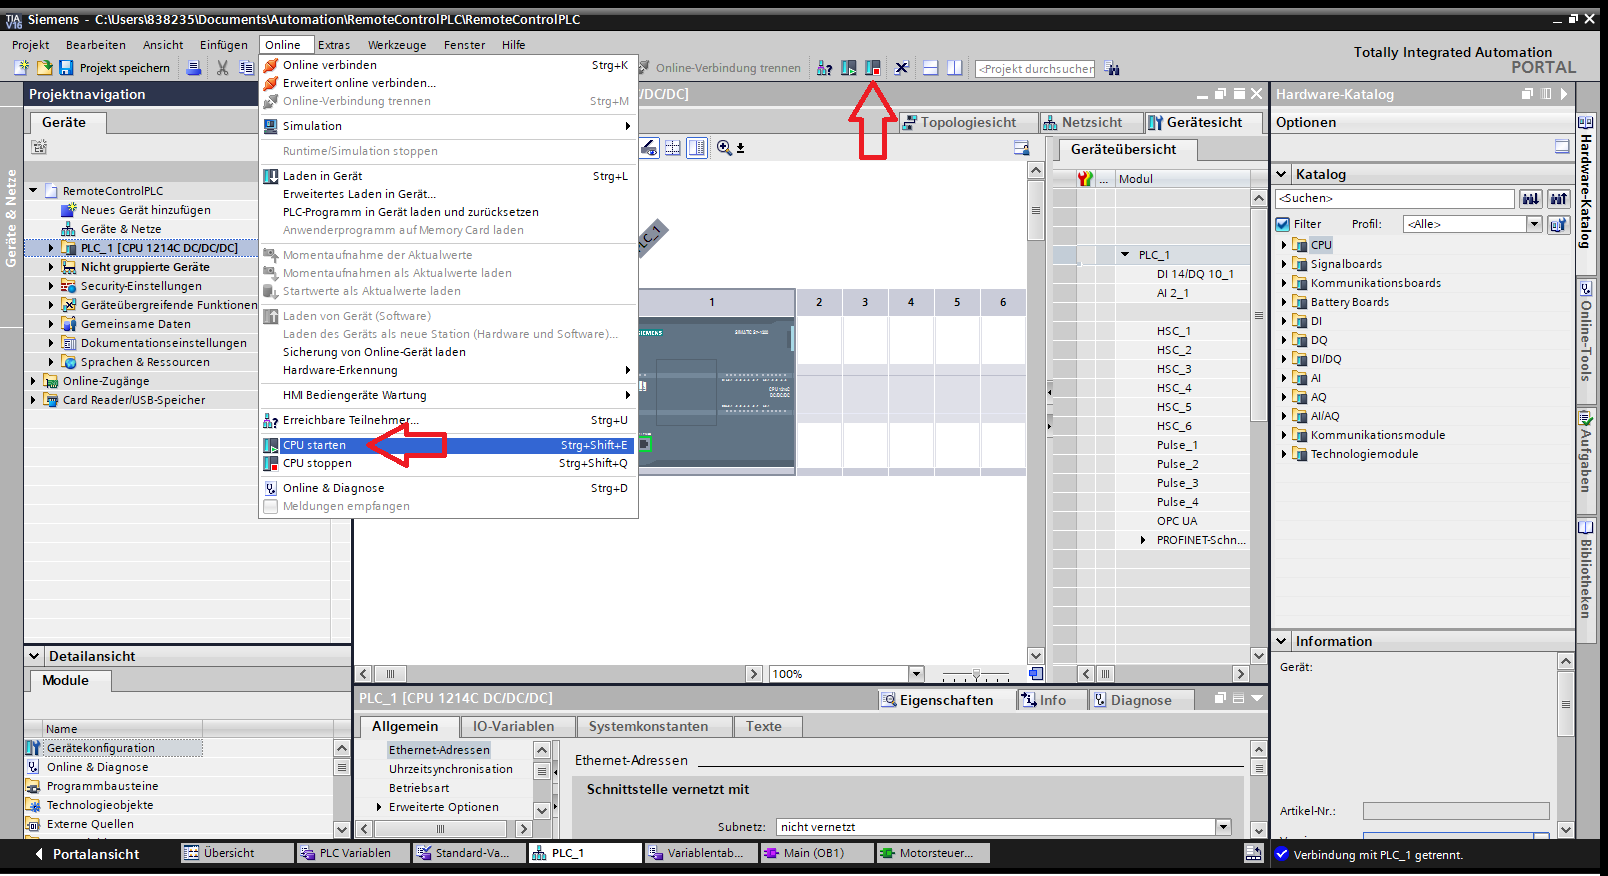This screenshot has width=1608, height=876.
Task: Choose Online verbinden menu entry
Action: pyautogui.click(x=448, y=65)
